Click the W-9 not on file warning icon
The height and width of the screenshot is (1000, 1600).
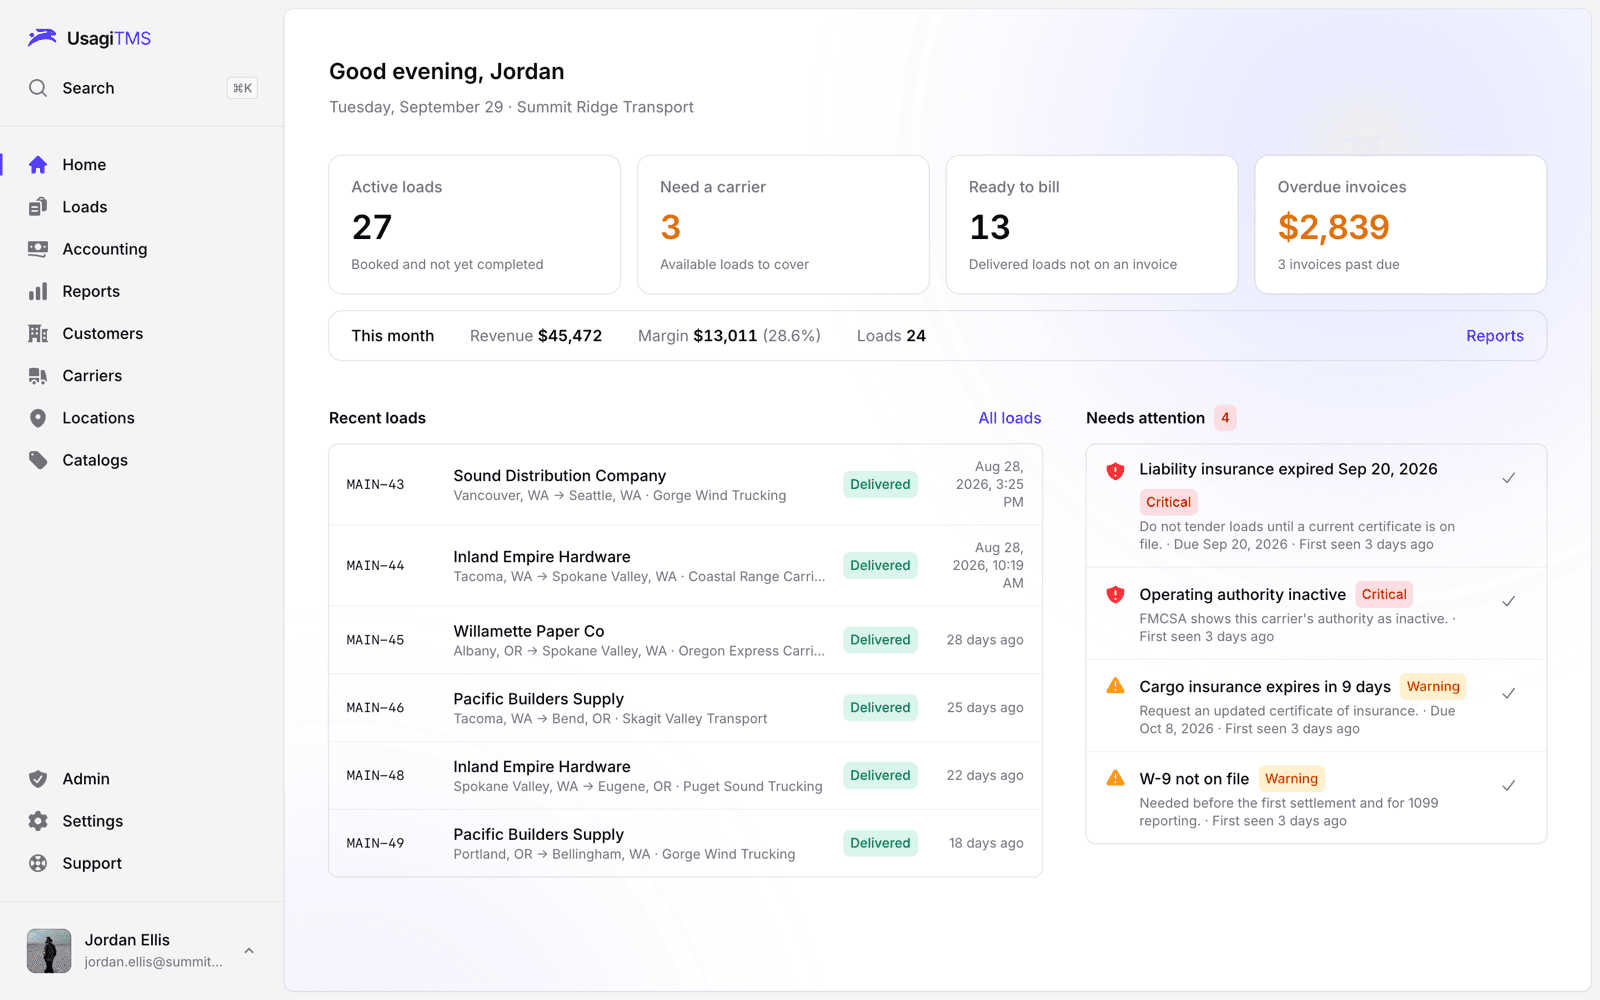(x=1115, y=778)
